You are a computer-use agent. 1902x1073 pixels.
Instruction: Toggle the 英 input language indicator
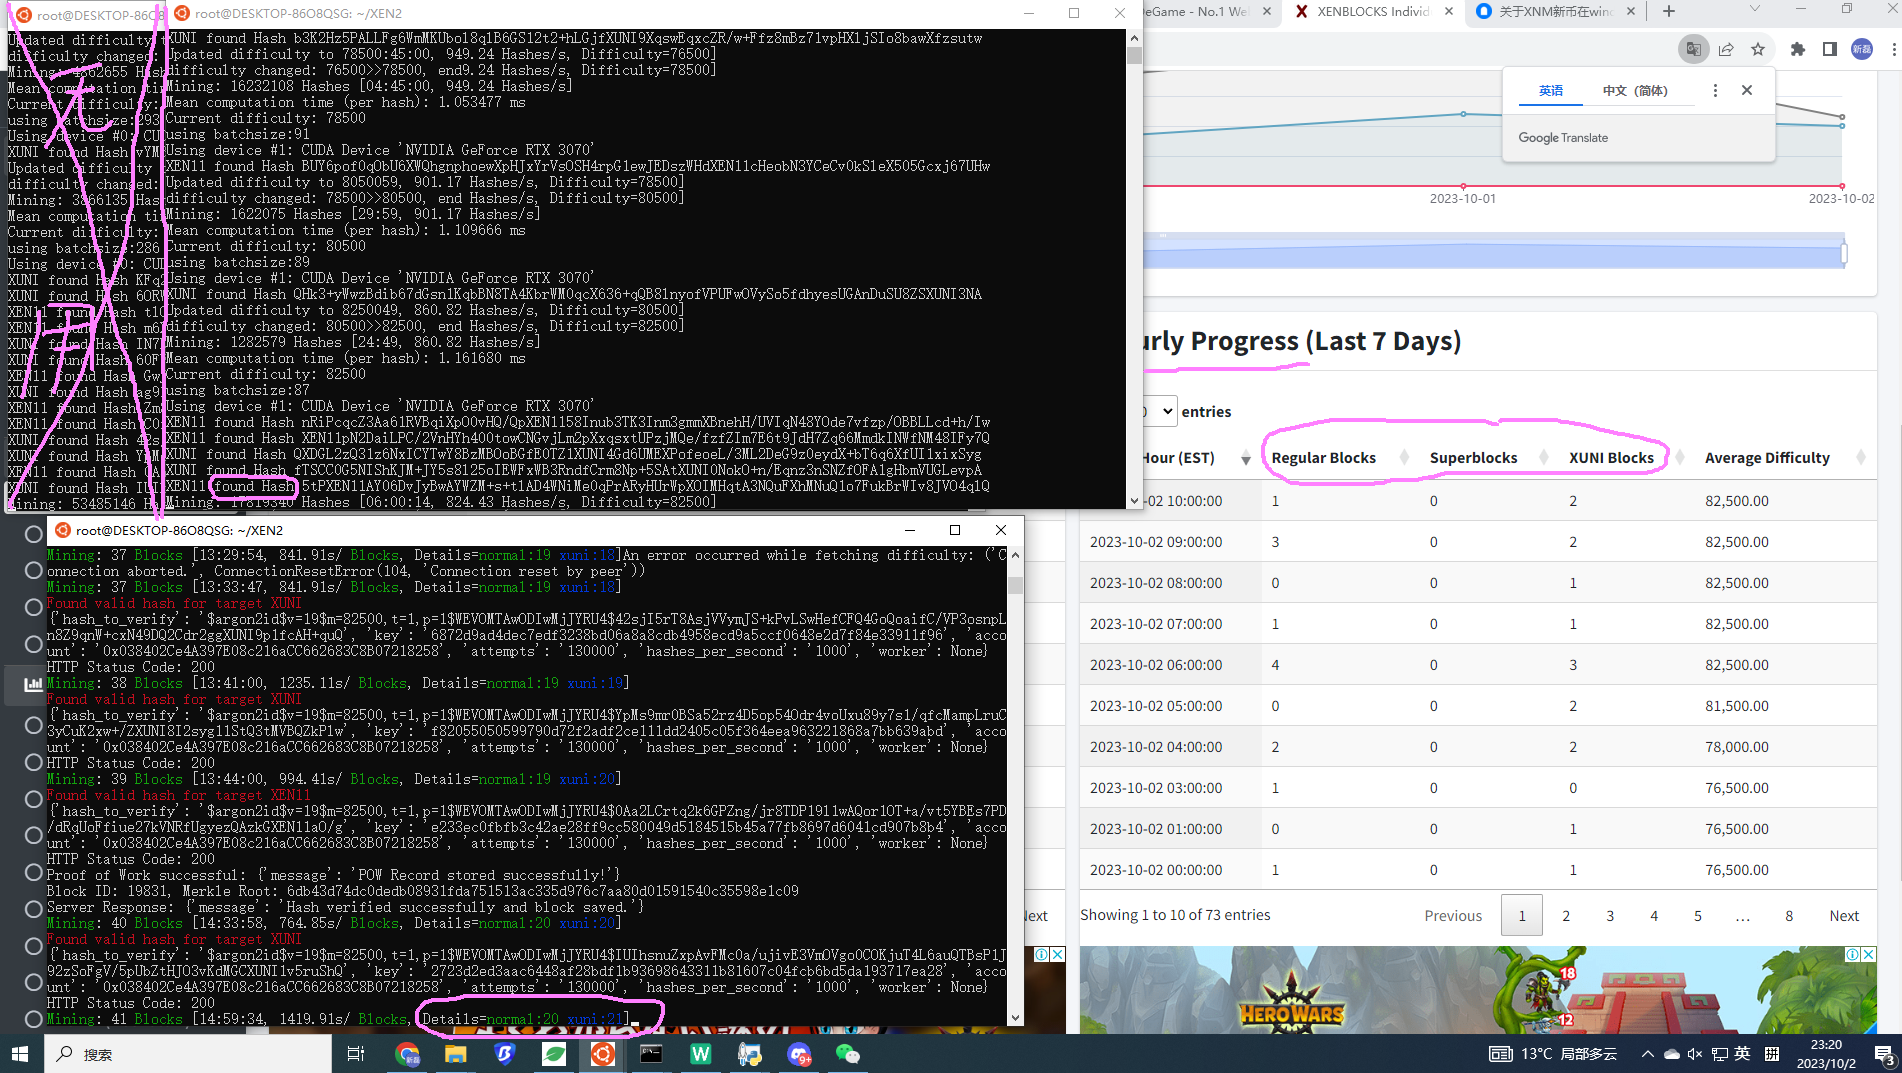[1743, 1054]
